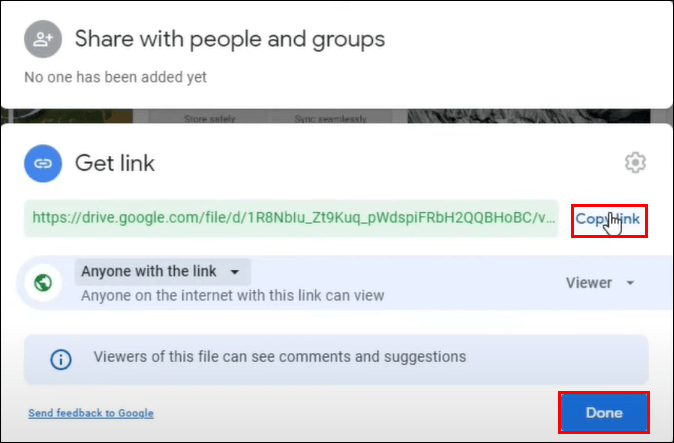Open the 'Send feedback to Google' link
Image resolution: width=674 pixels, height=443 pixels.
pyautogui.click(x=91, y=413)
